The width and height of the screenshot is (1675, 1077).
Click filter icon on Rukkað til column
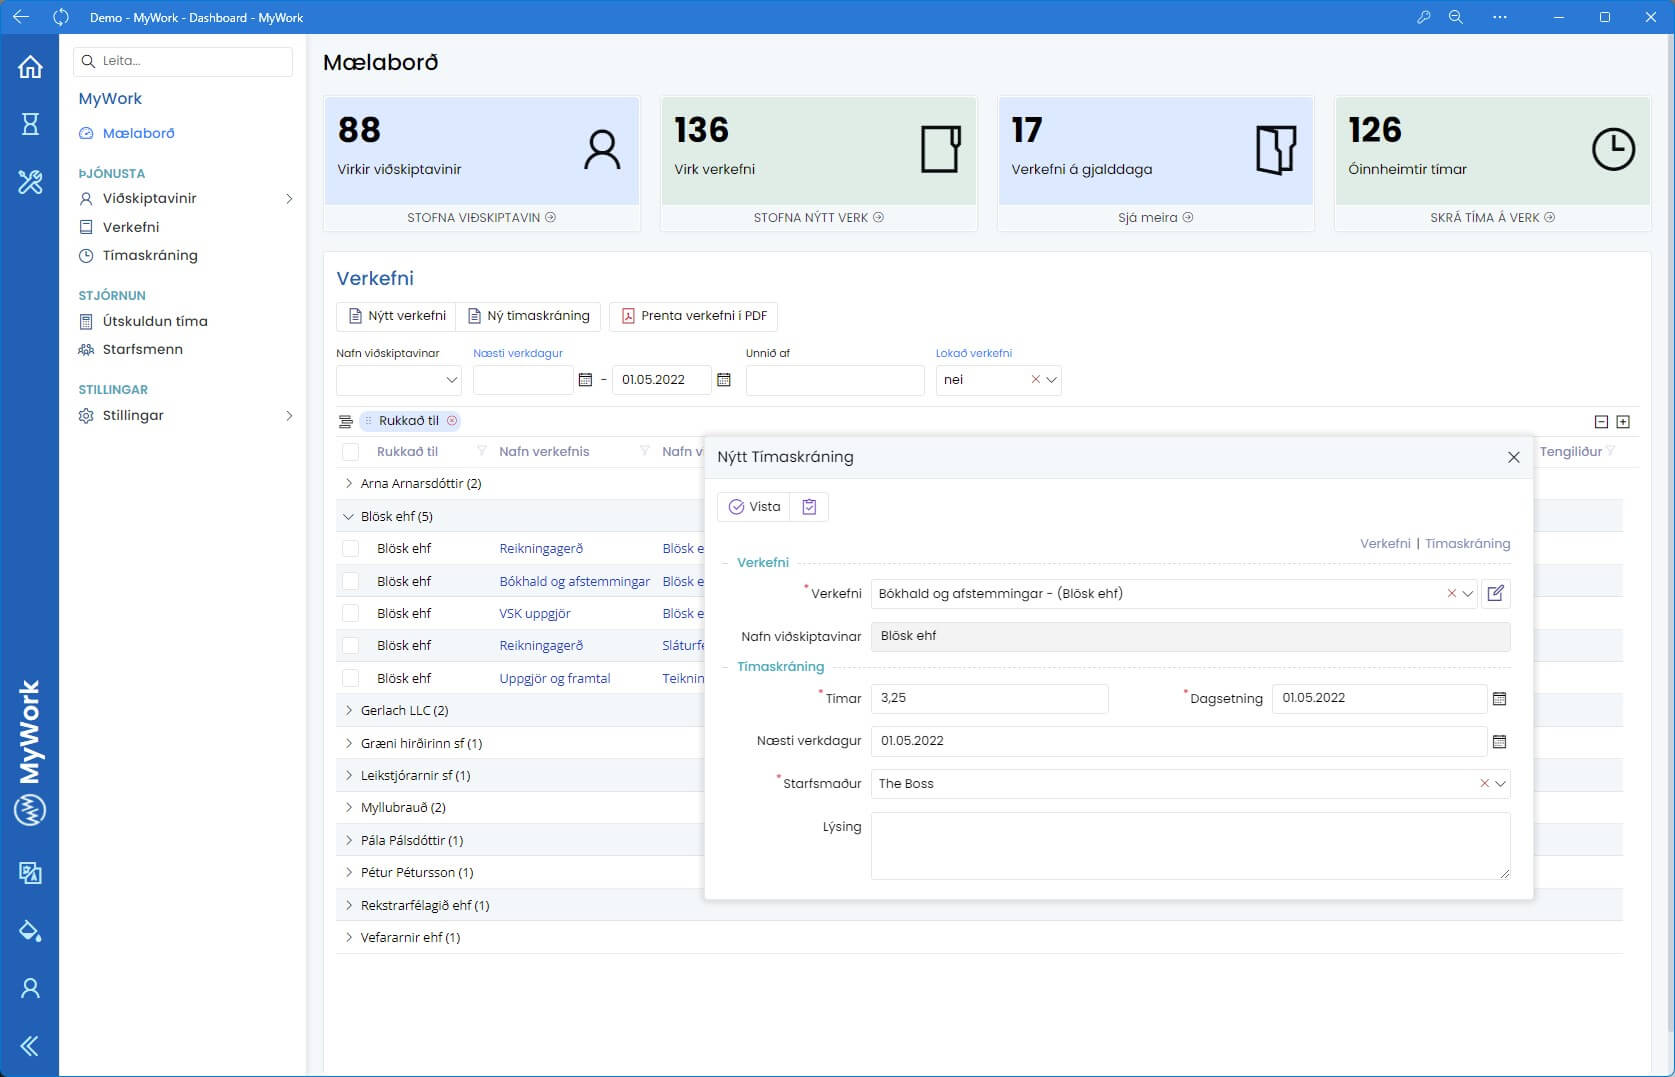[x=482, y=452]
